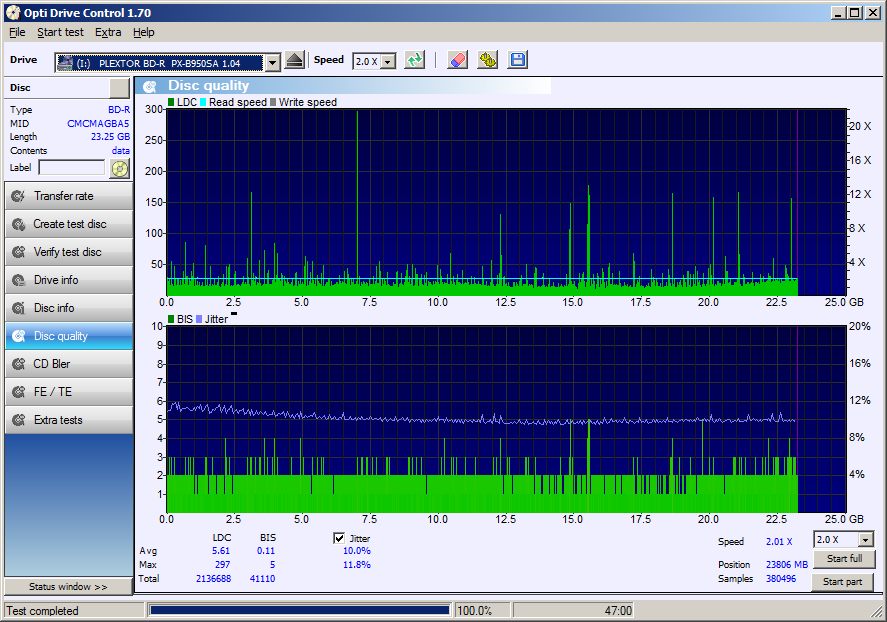The image size is (887, 622).
Task: Click the Extra tests disc icon
Action: click(x=19, y=420)
